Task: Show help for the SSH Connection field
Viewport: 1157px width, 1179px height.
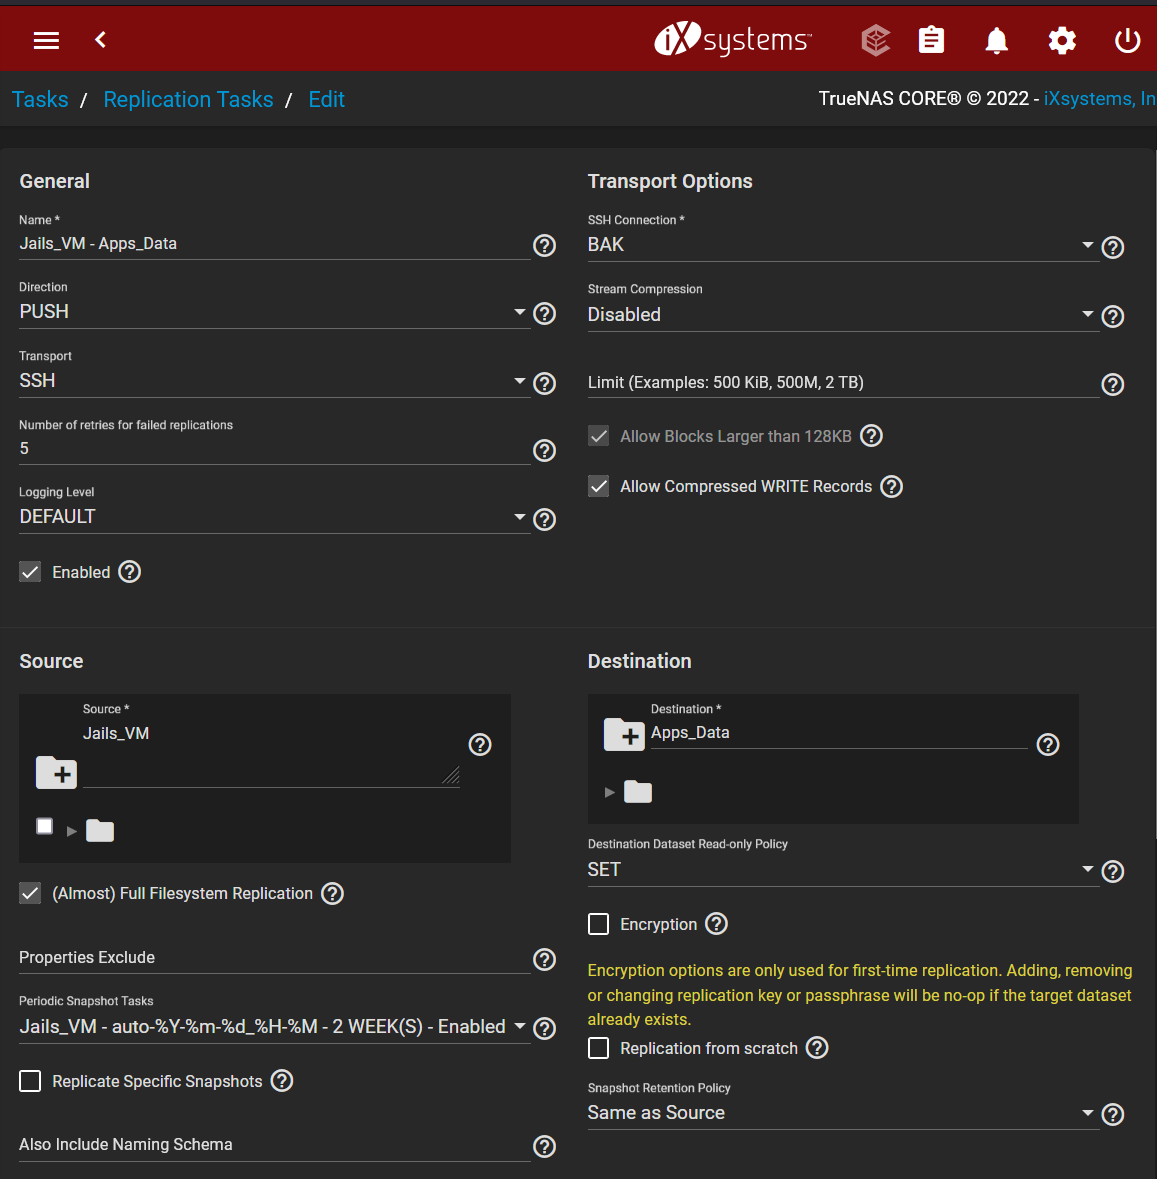Action: tap(1112, 247)
